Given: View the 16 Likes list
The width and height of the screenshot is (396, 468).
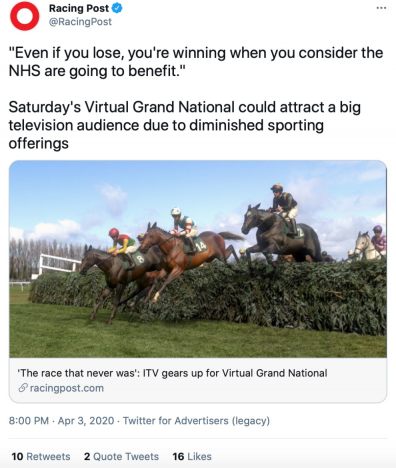Looking at the screenshot, I should pyautogui.click(x=192, y=456).
